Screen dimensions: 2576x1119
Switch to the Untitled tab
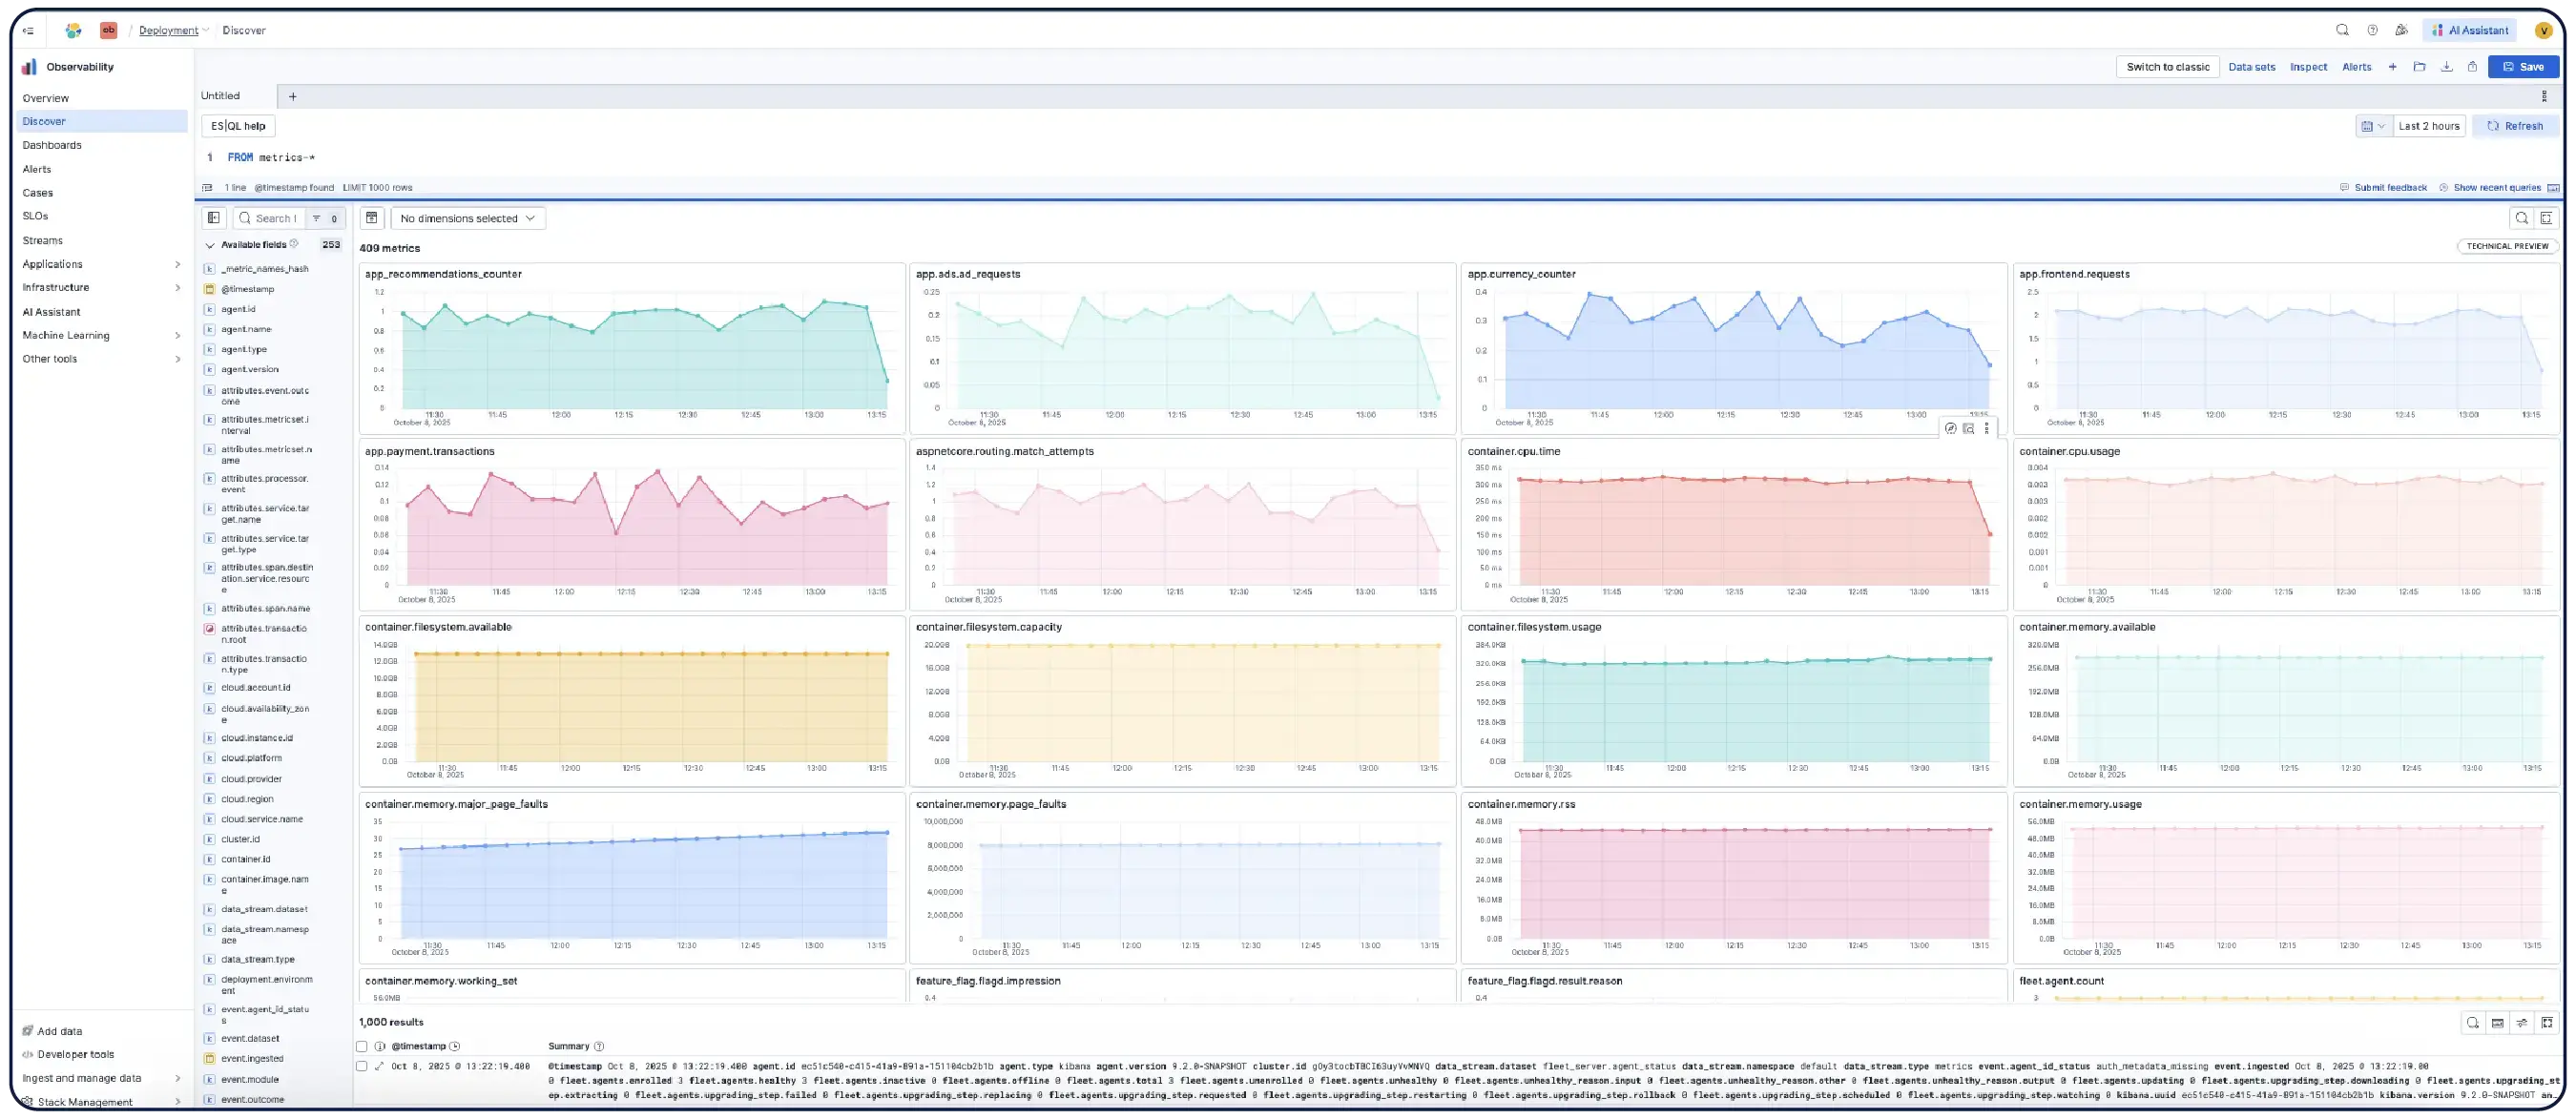[220, 95]
